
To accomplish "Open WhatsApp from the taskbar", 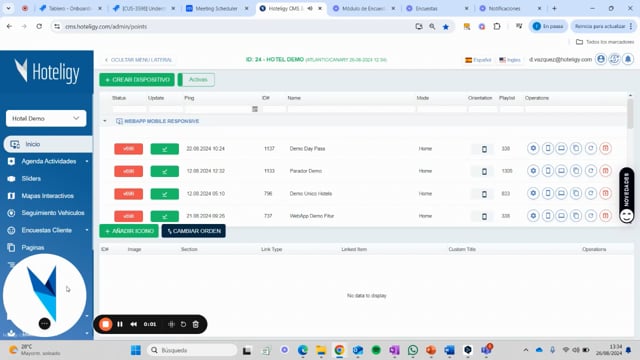I will [413, 350].
